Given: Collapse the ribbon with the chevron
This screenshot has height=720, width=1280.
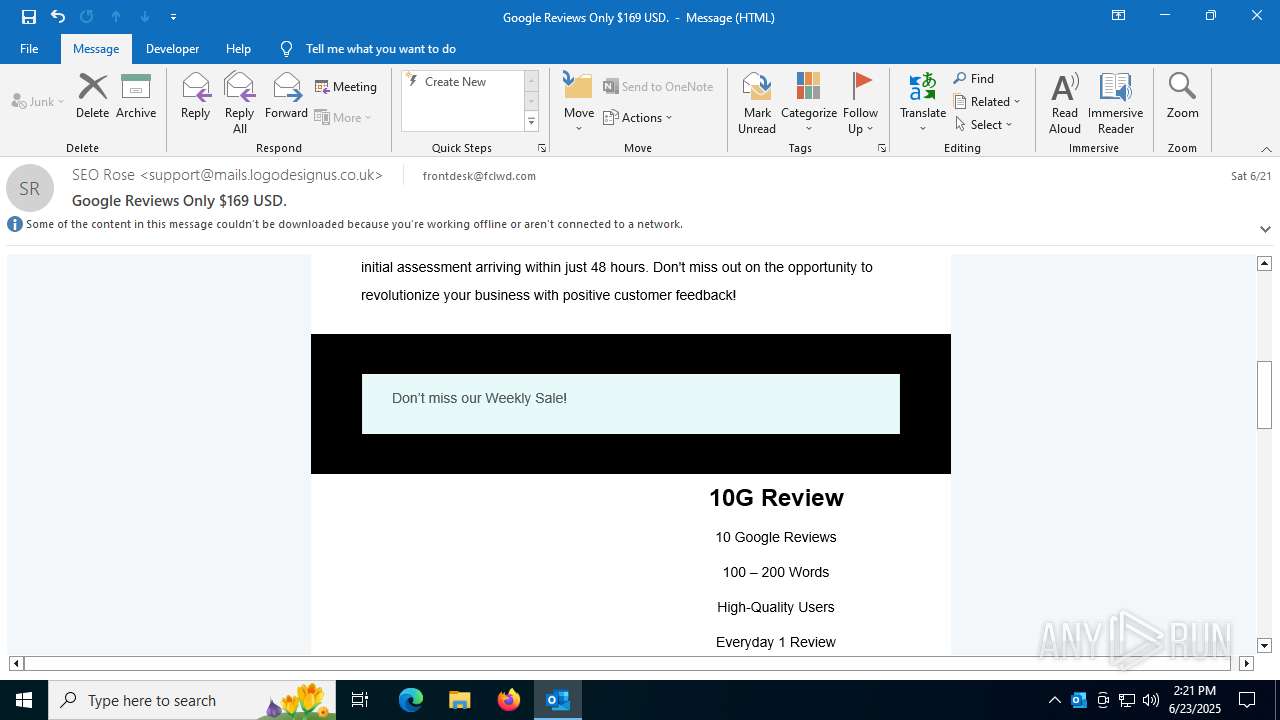Looking at the screenshot, I should point(1266,149).
